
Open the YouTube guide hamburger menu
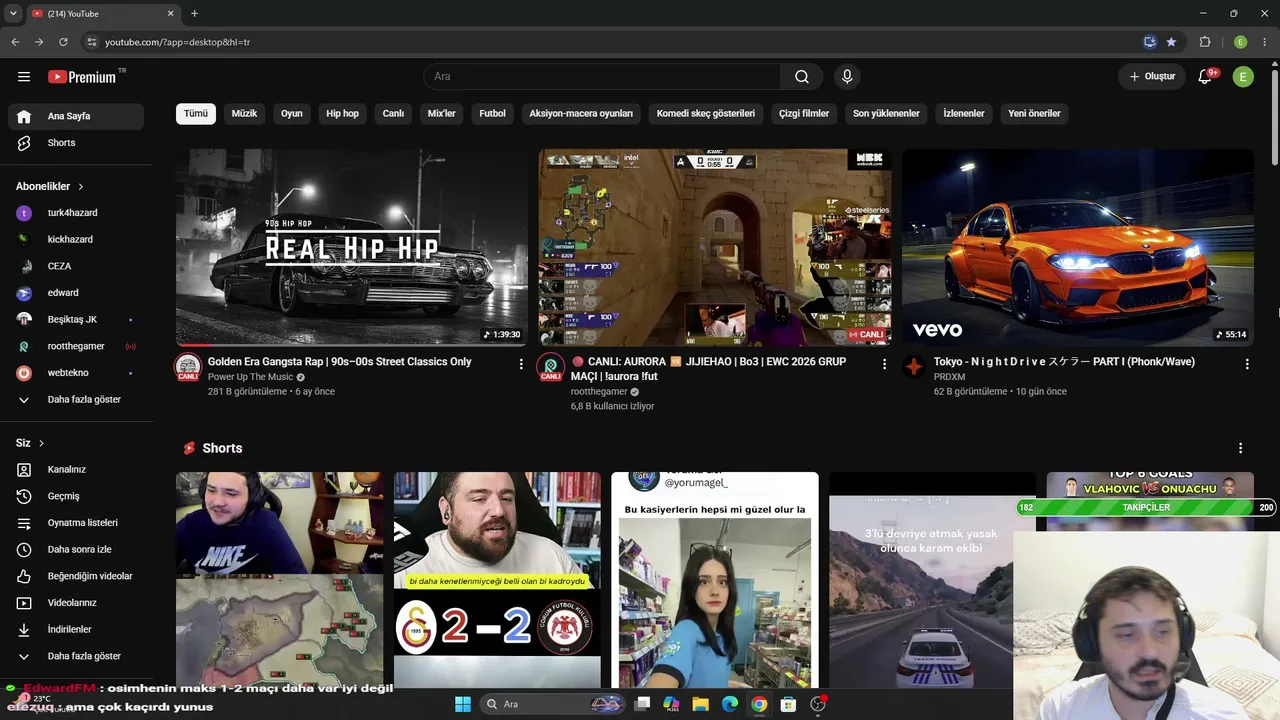pos(24,77)
